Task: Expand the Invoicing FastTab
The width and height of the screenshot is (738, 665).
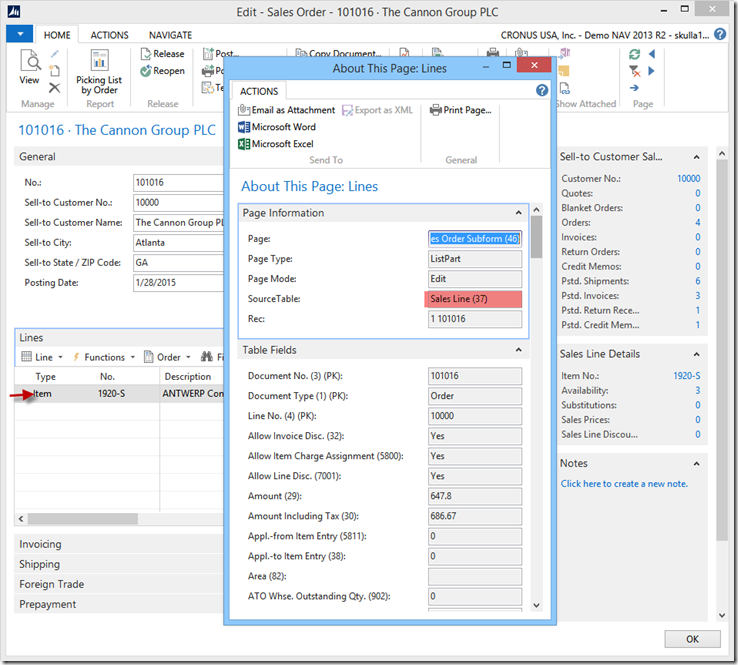Action: click(119, 544)
